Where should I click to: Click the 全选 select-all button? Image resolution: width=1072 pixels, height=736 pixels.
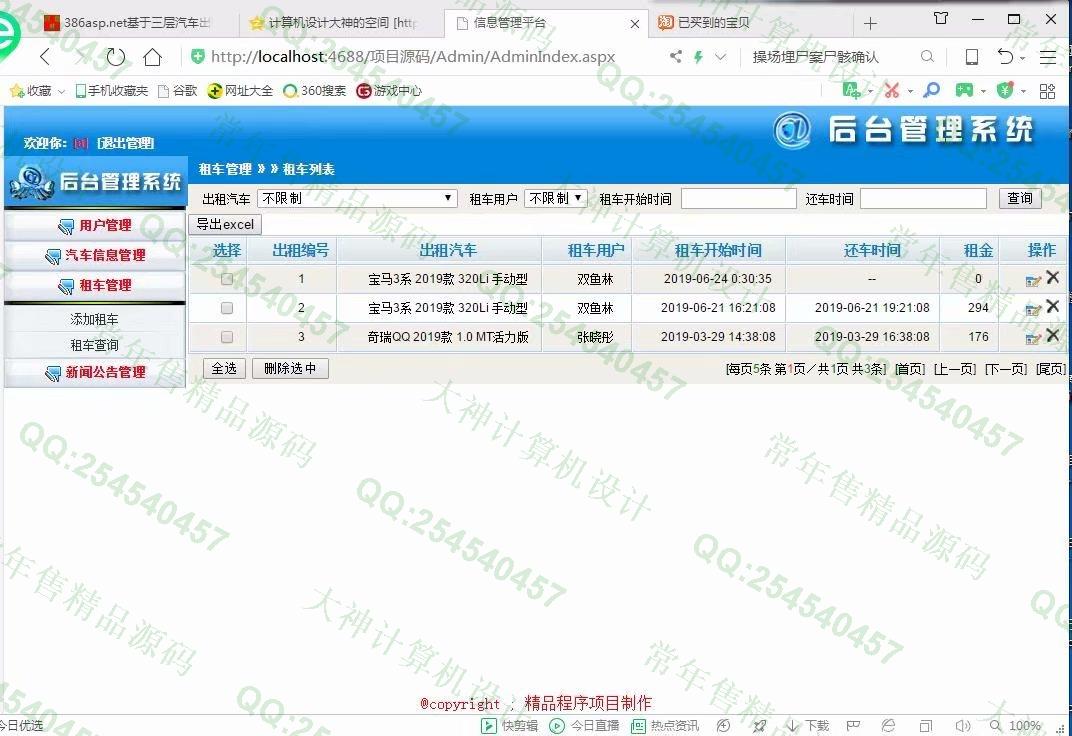point(224,368)
